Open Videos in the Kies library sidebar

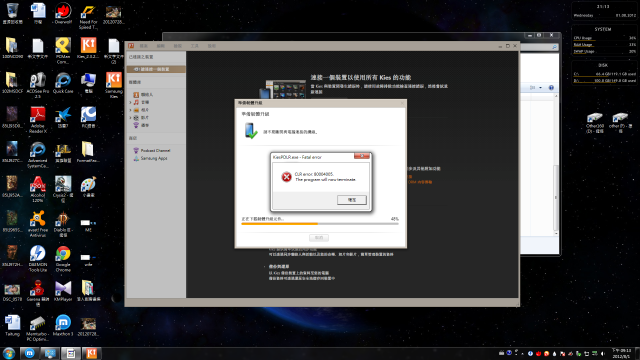[141, 118]
